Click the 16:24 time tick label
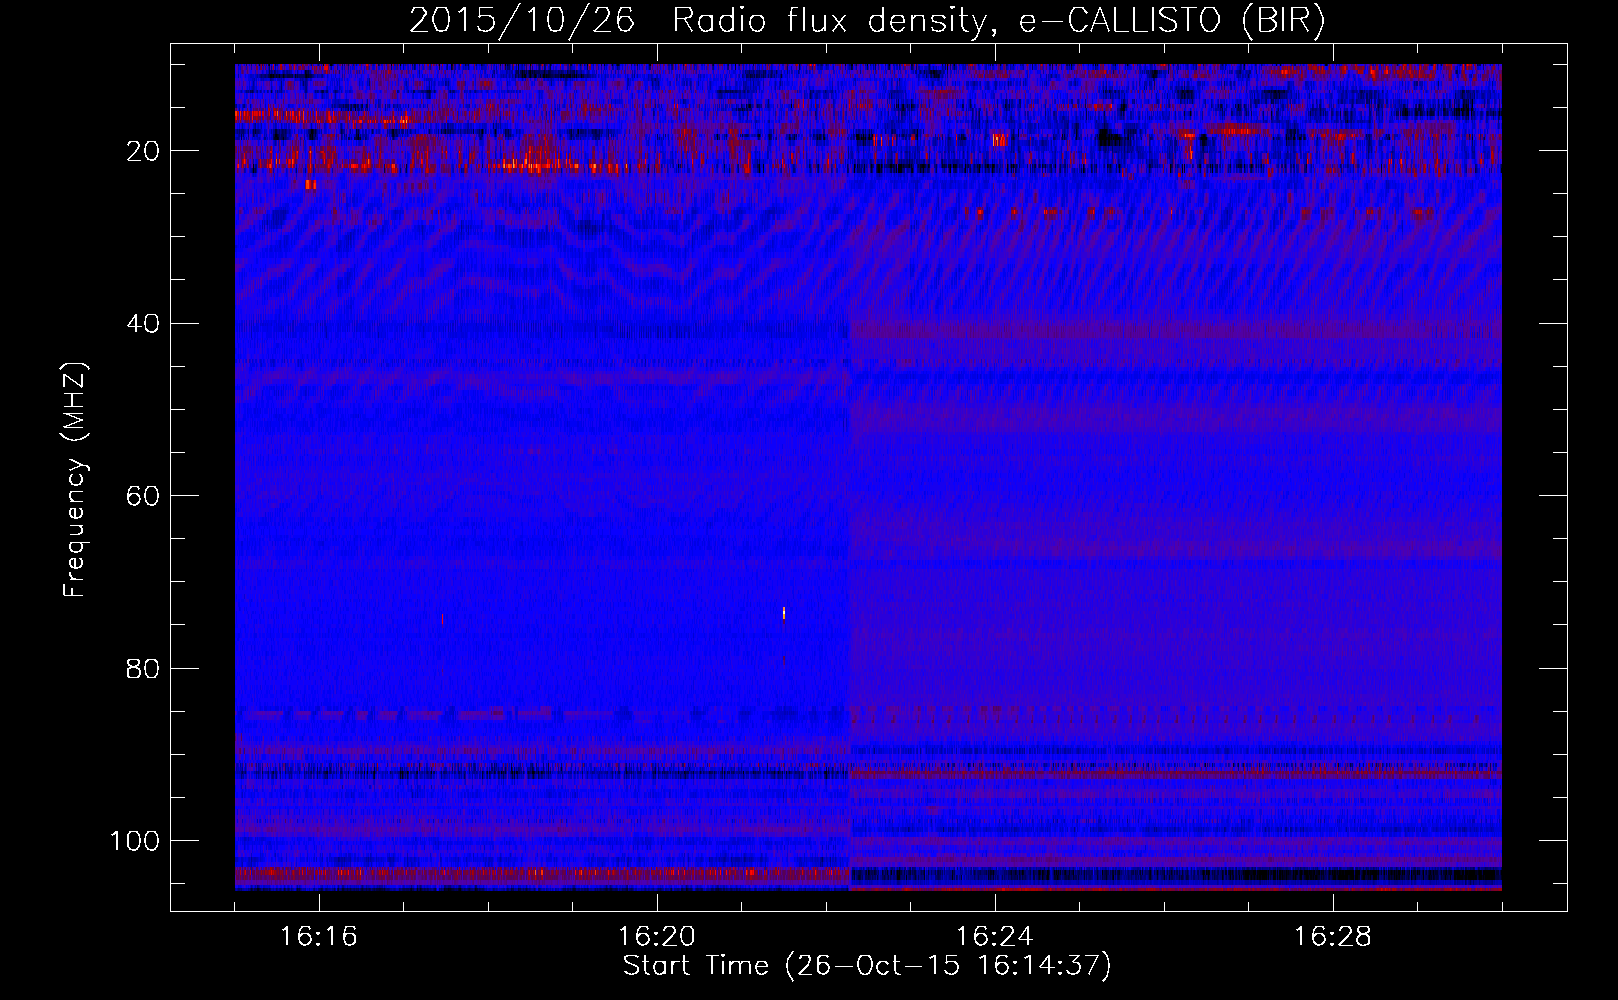 pos(994,937)
